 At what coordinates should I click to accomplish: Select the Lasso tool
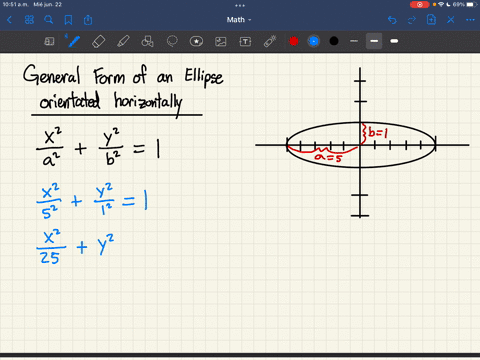tap(172, 41)
